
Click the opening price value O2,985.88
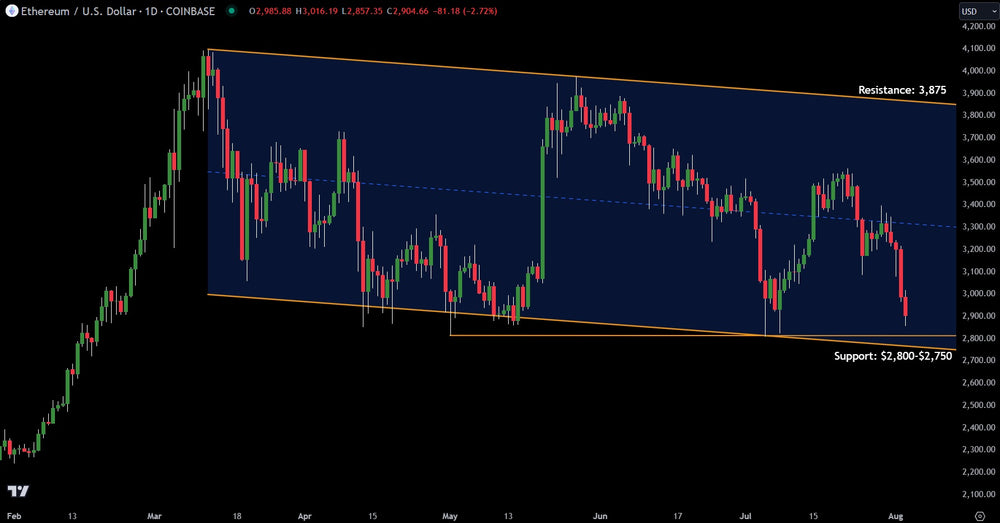click(x=270, y=12)
